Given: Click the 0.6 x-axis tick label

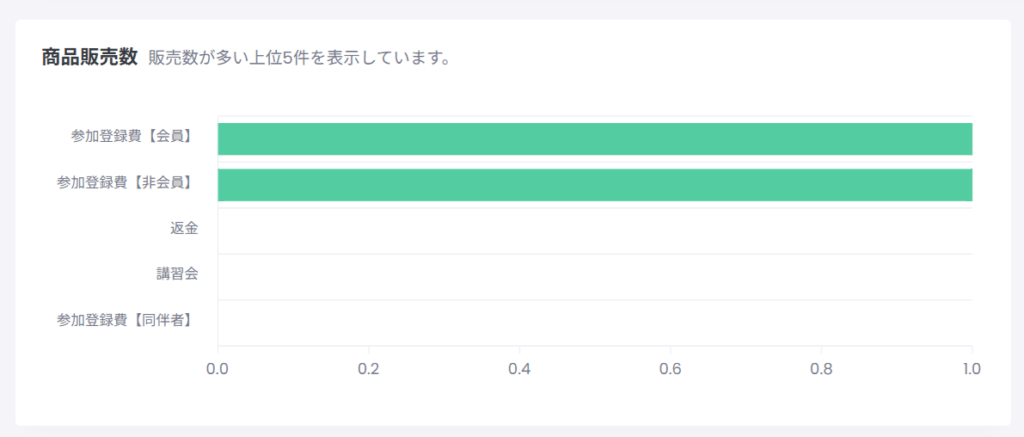Looking at the screenshot, I should (x=670, y=368).
